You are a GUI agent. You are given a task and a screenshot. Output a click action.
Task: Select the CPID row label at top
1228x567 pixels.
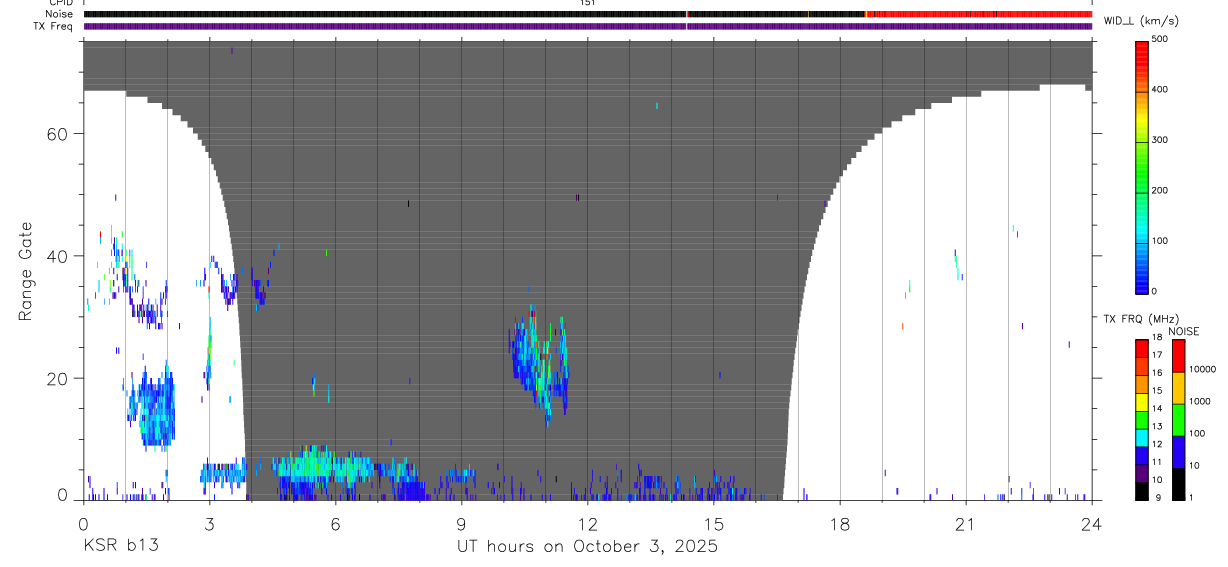coord(60,3)
